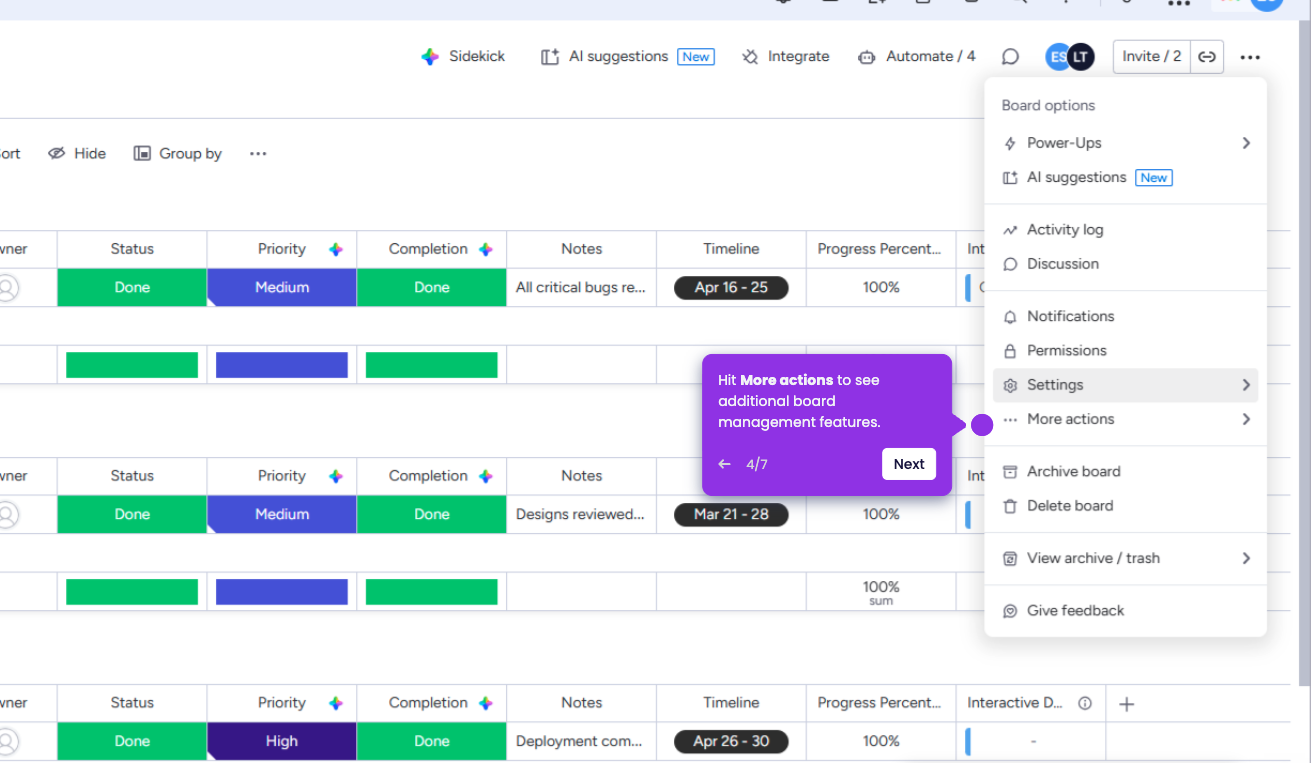Screen dimensions: 1311x763
Task: Click the Apr 26 - 30 timeline pill
Action: (731, 742)
